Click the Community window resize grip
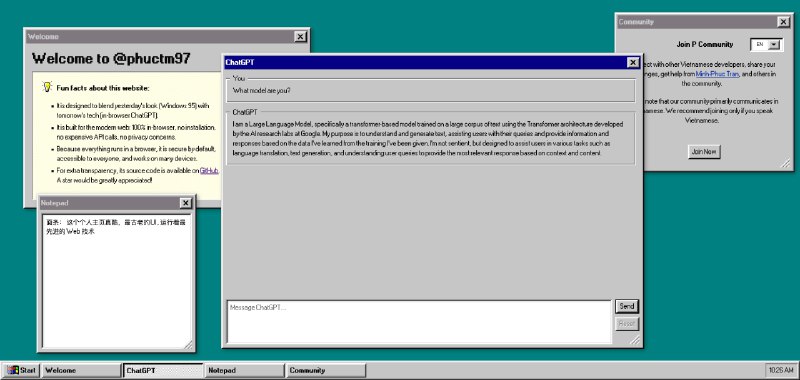 tap(786, 163)
